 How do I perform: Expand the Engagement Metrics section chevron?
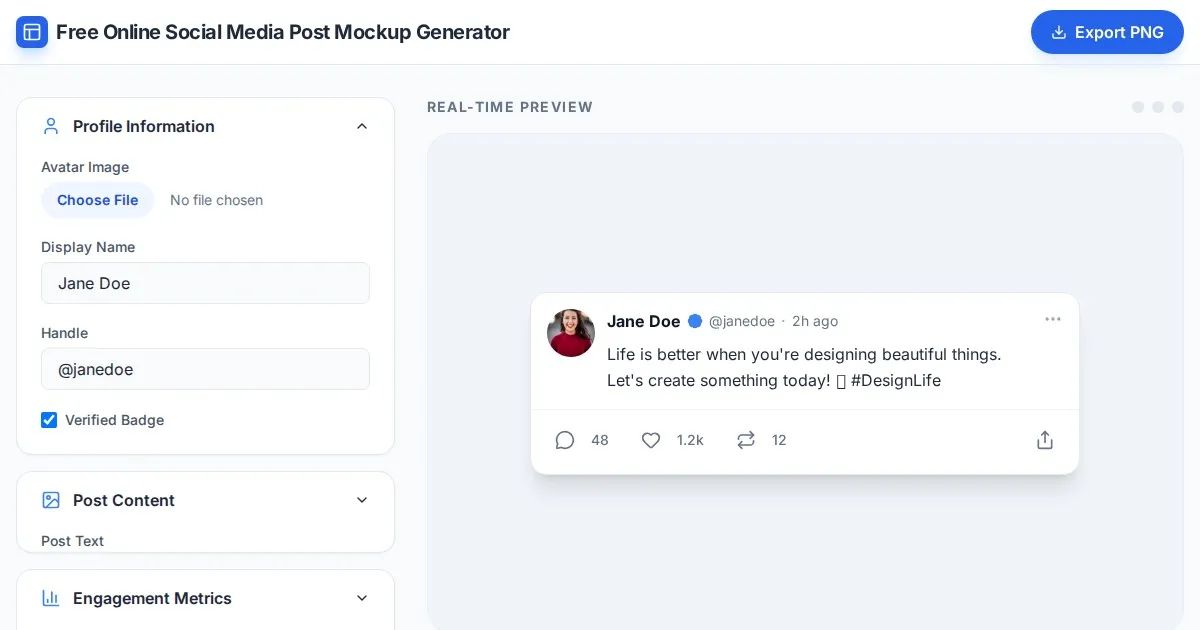coord(362,598)
